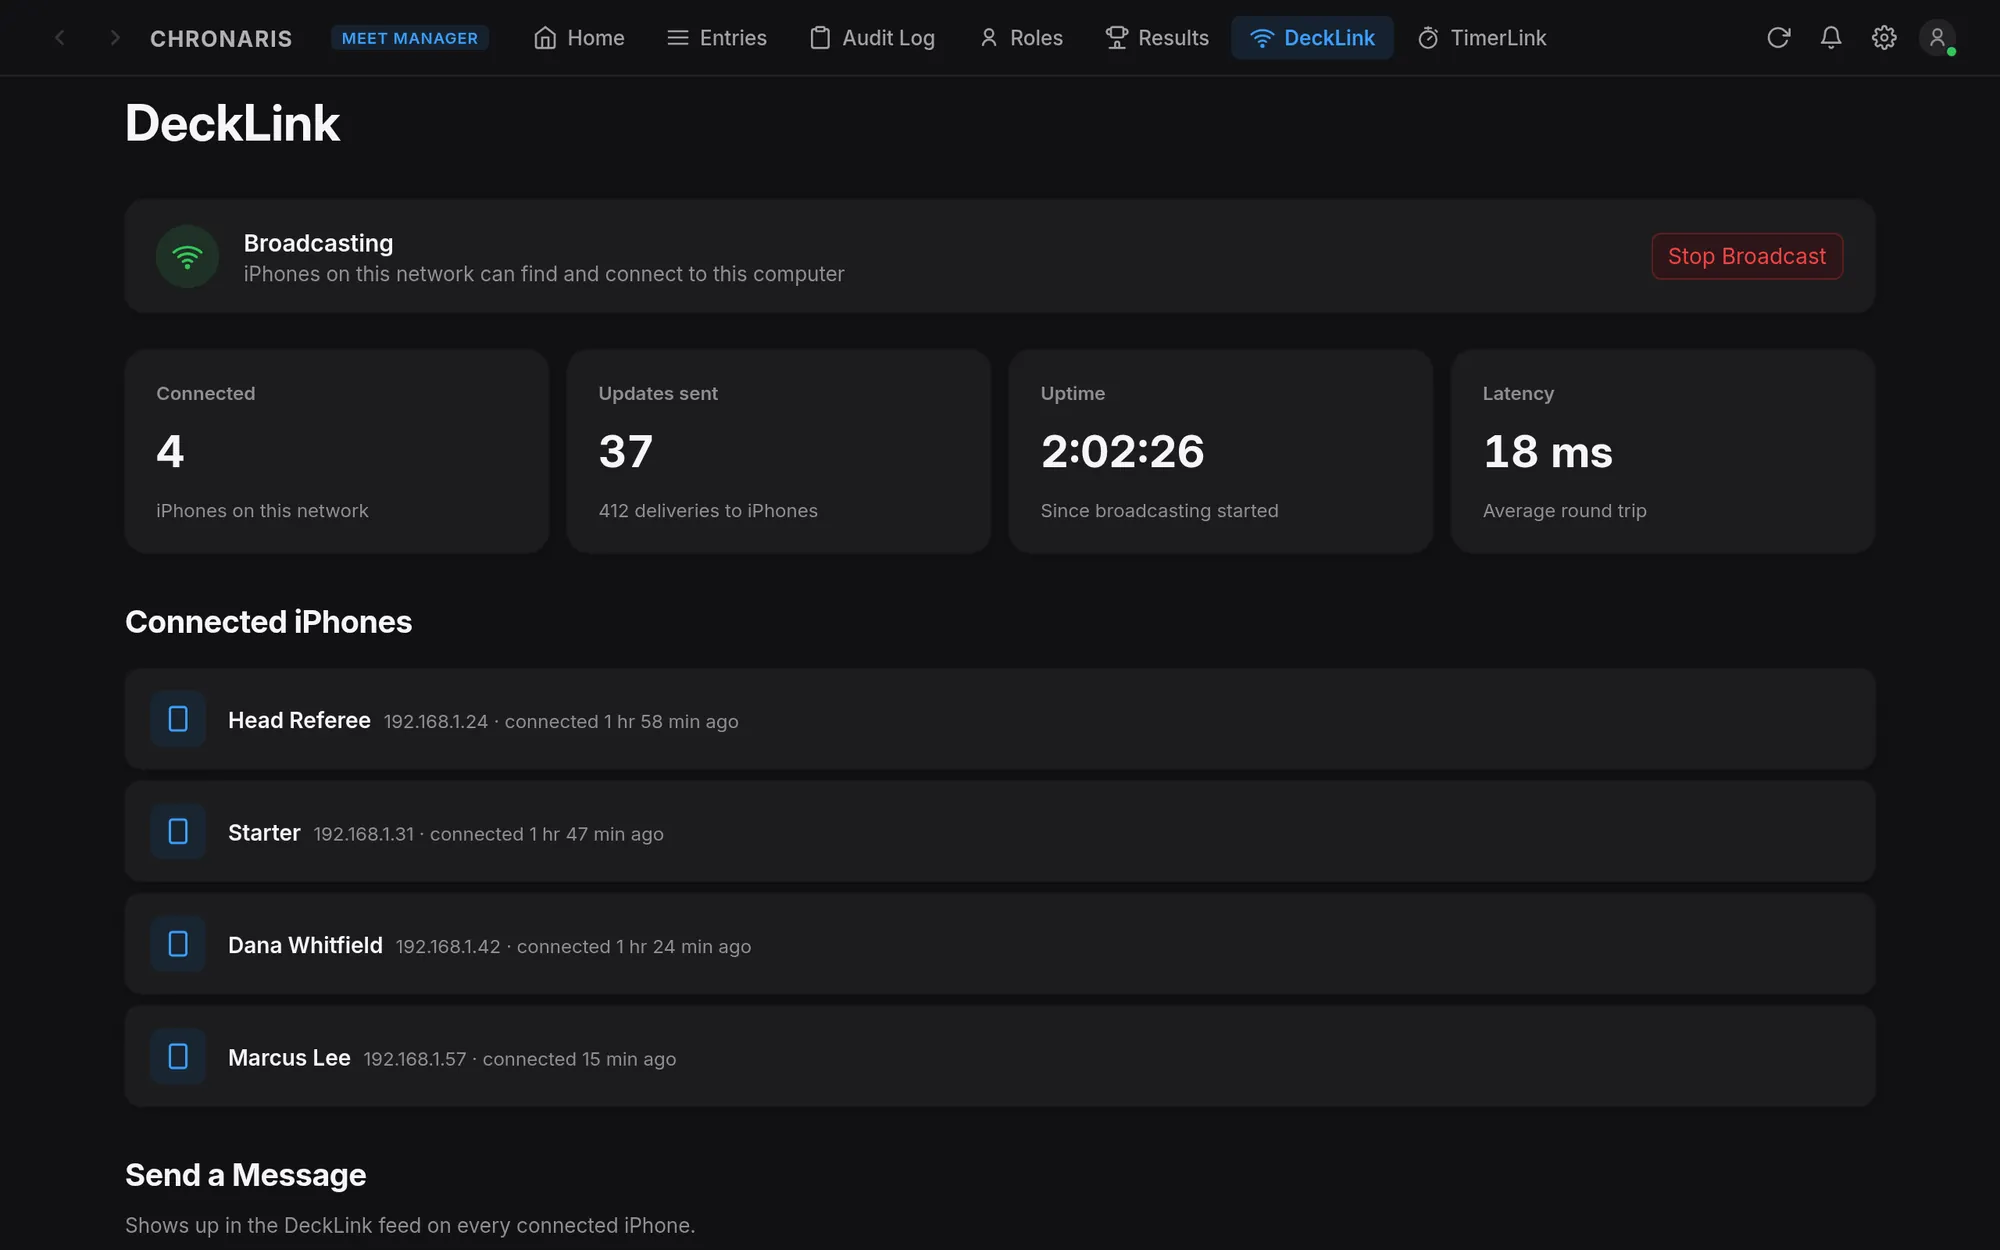Switch to the TimerLink tab
The height and width of the screenshot is (1250, 2000).
(1482, 38)
